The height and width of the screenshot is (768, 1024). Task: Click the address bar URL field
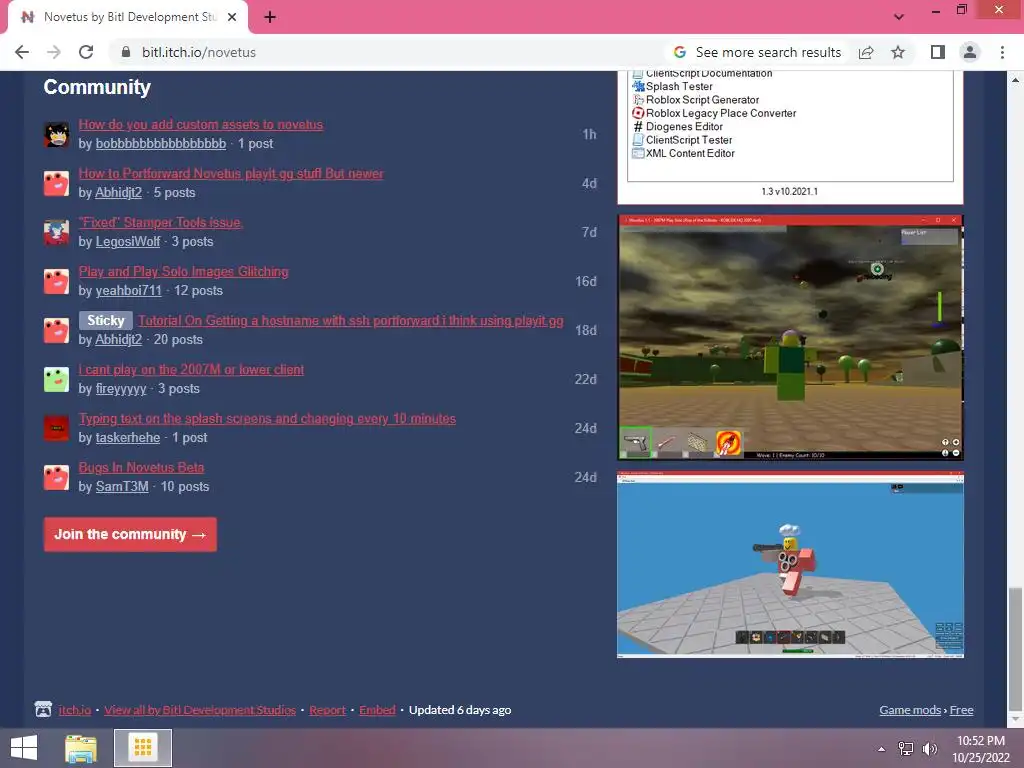(x=392, y=52)
